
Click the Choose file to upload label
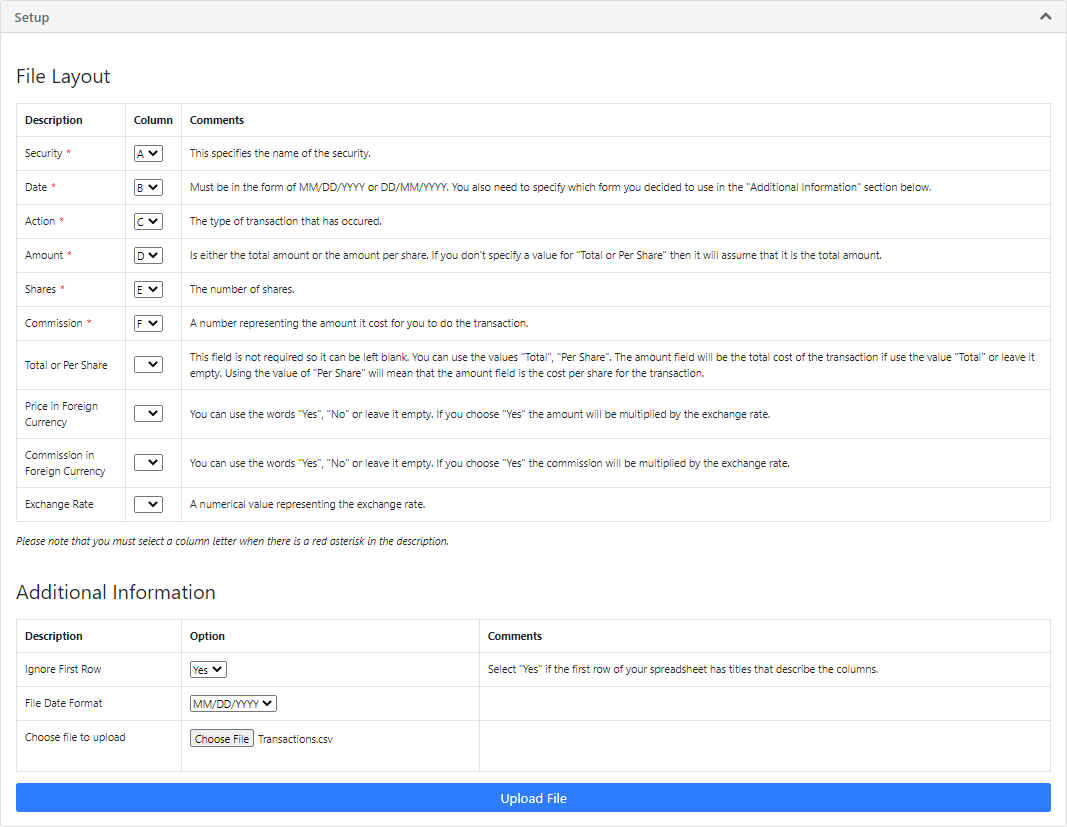(76, 737)
